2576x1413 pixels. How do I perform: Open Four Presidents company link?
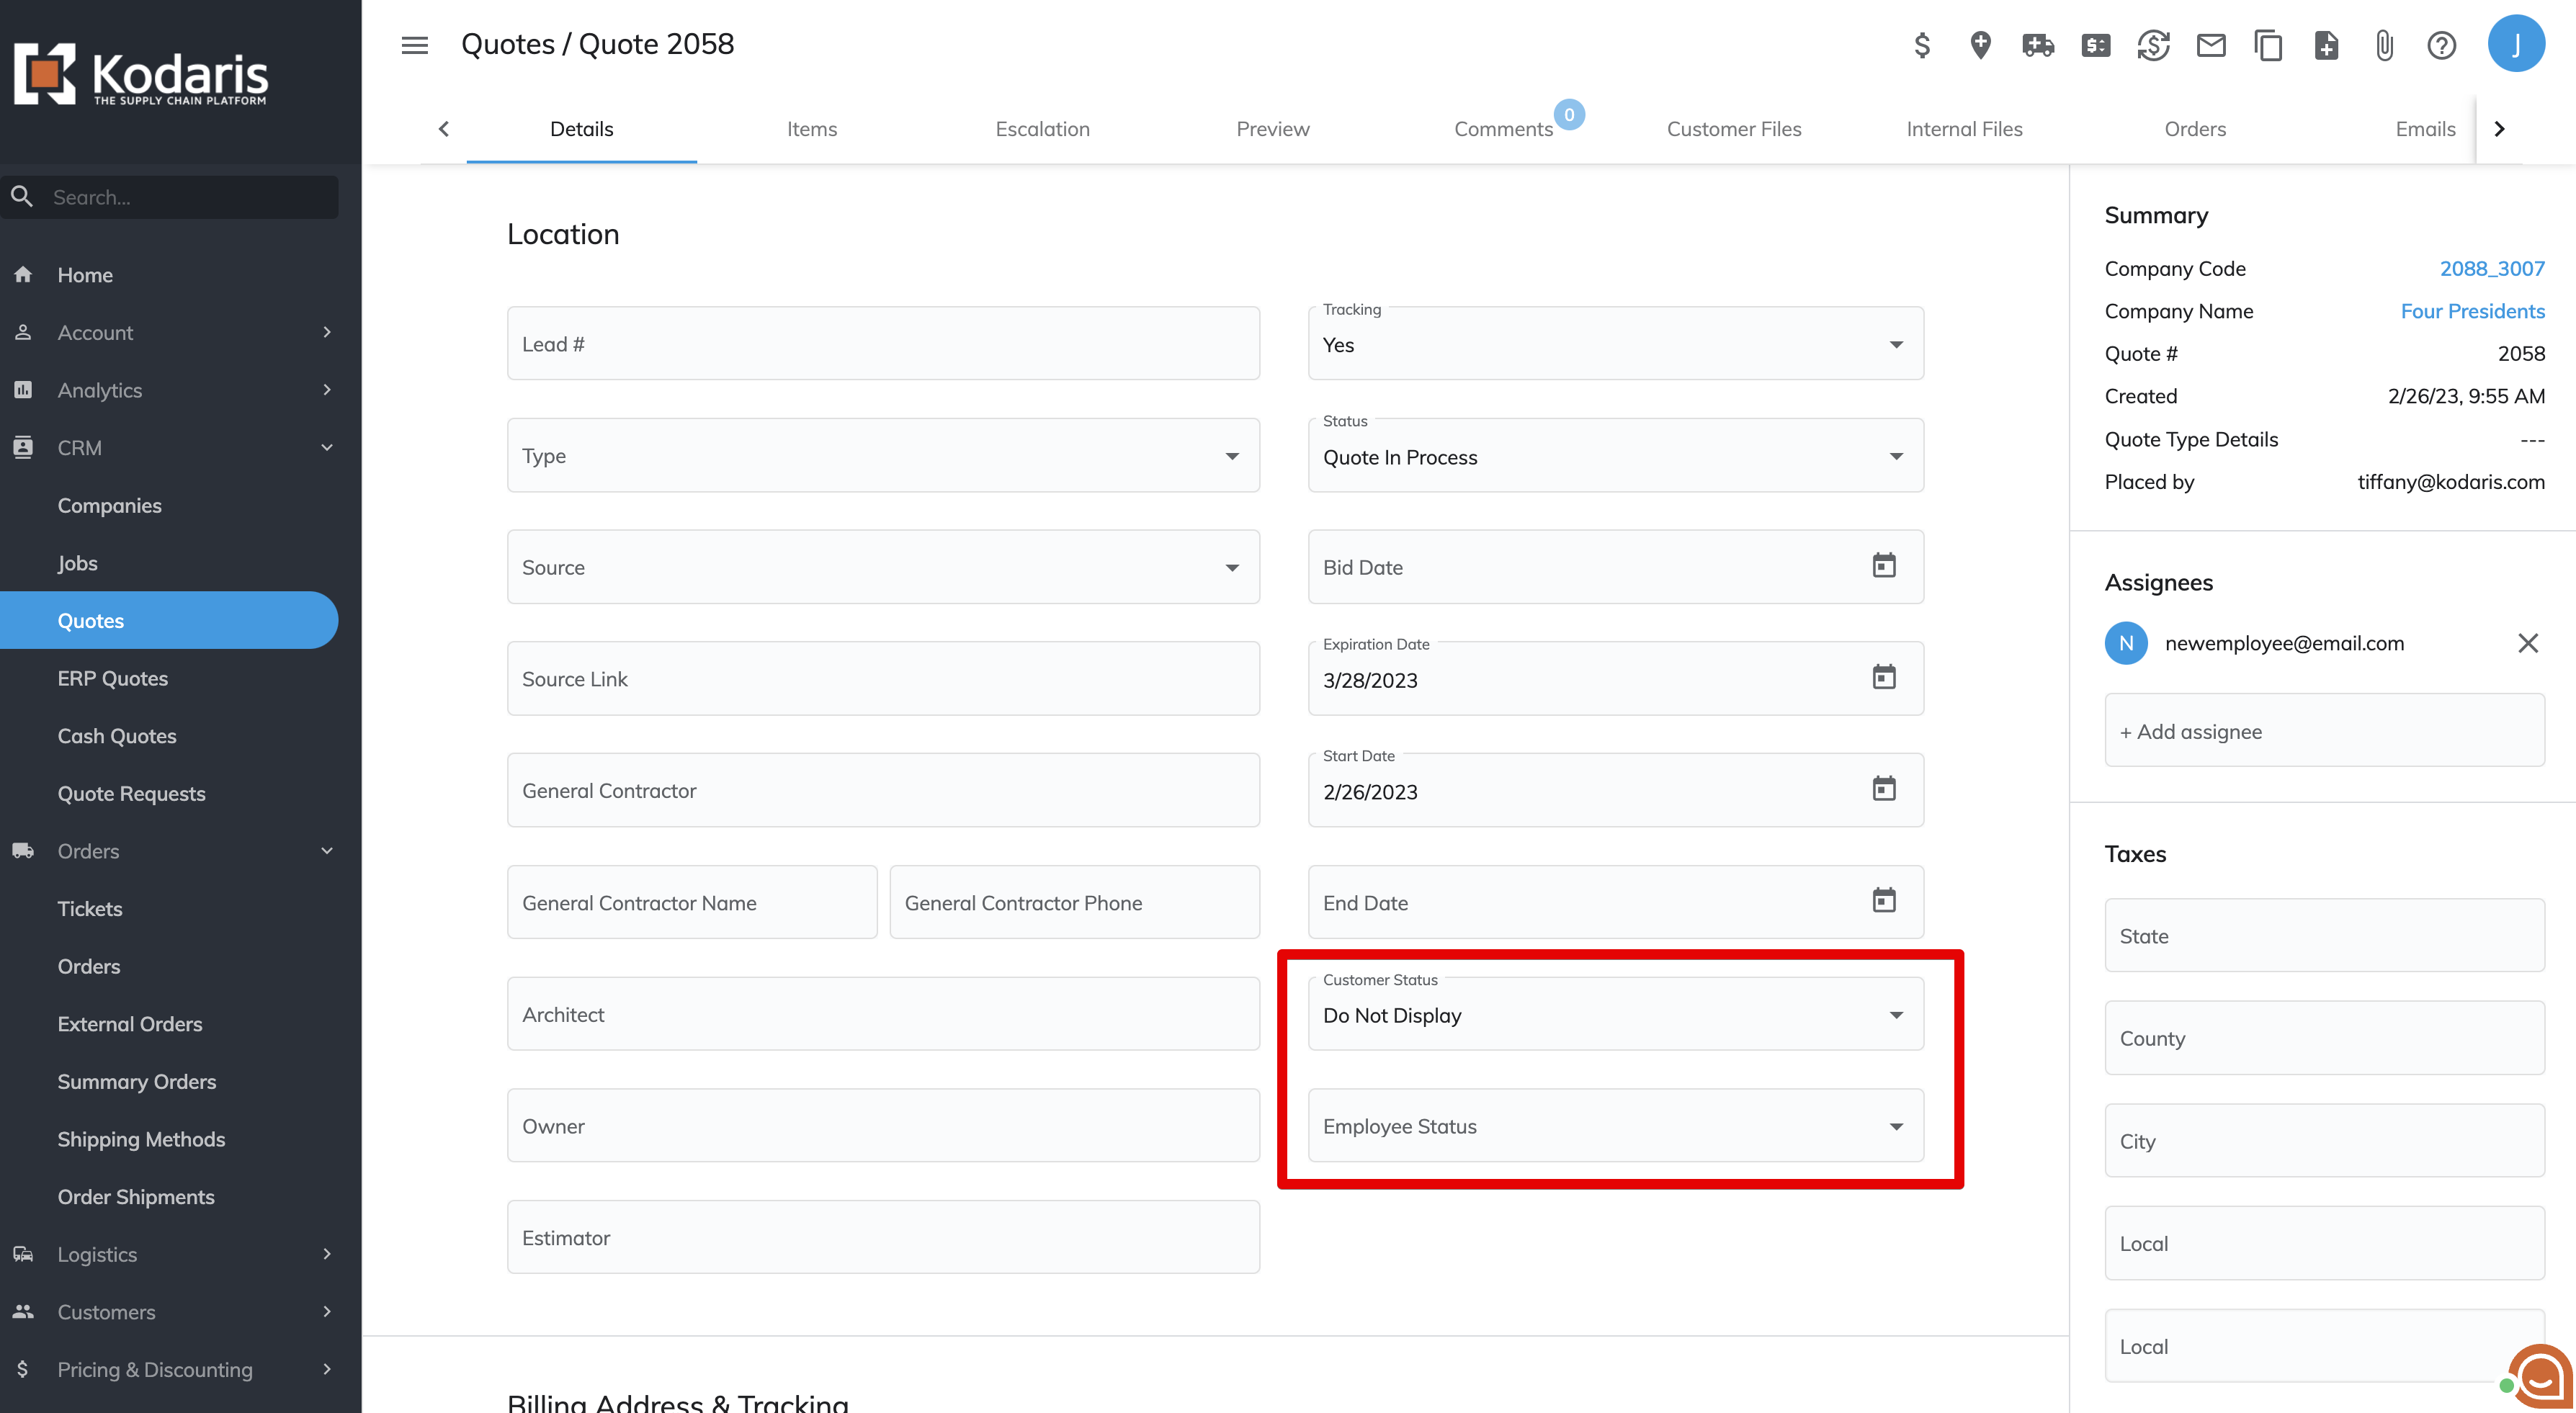coord(2472,311)
